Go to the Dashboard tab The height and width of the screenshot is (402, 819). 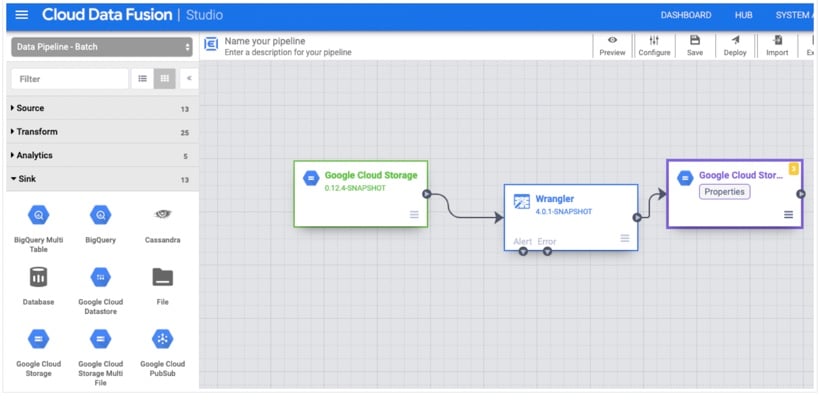(x=686, y=15)
